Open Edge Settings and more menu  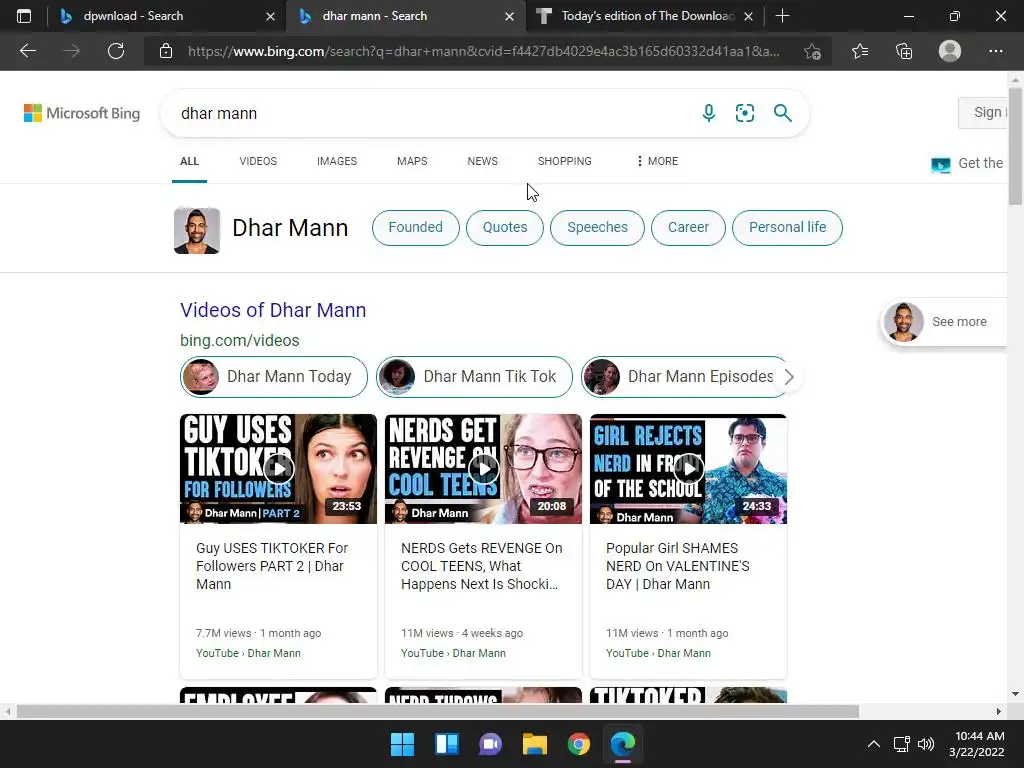click(x=995, y=51)
